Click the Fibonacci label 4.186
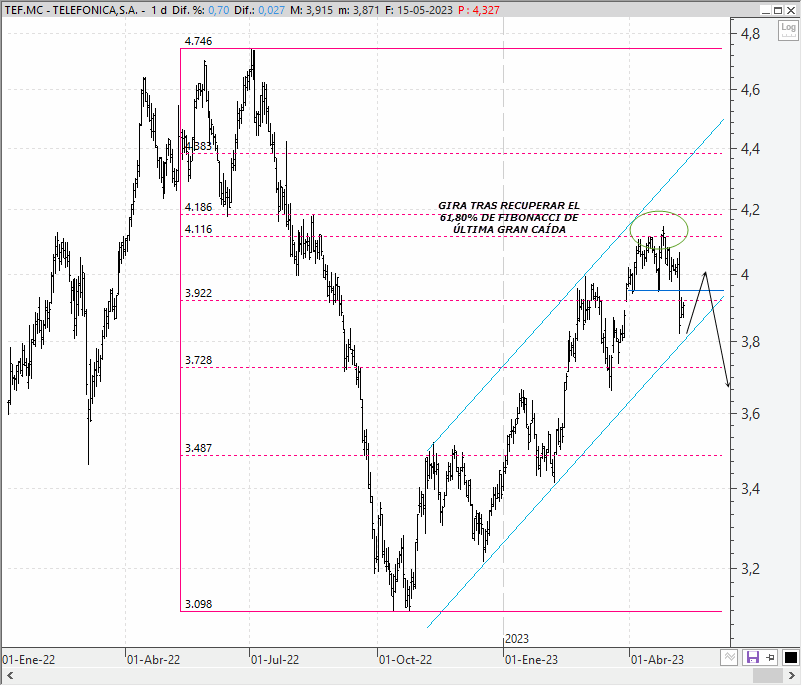Viewport: 802px width, 686px height. coord(198,207)
